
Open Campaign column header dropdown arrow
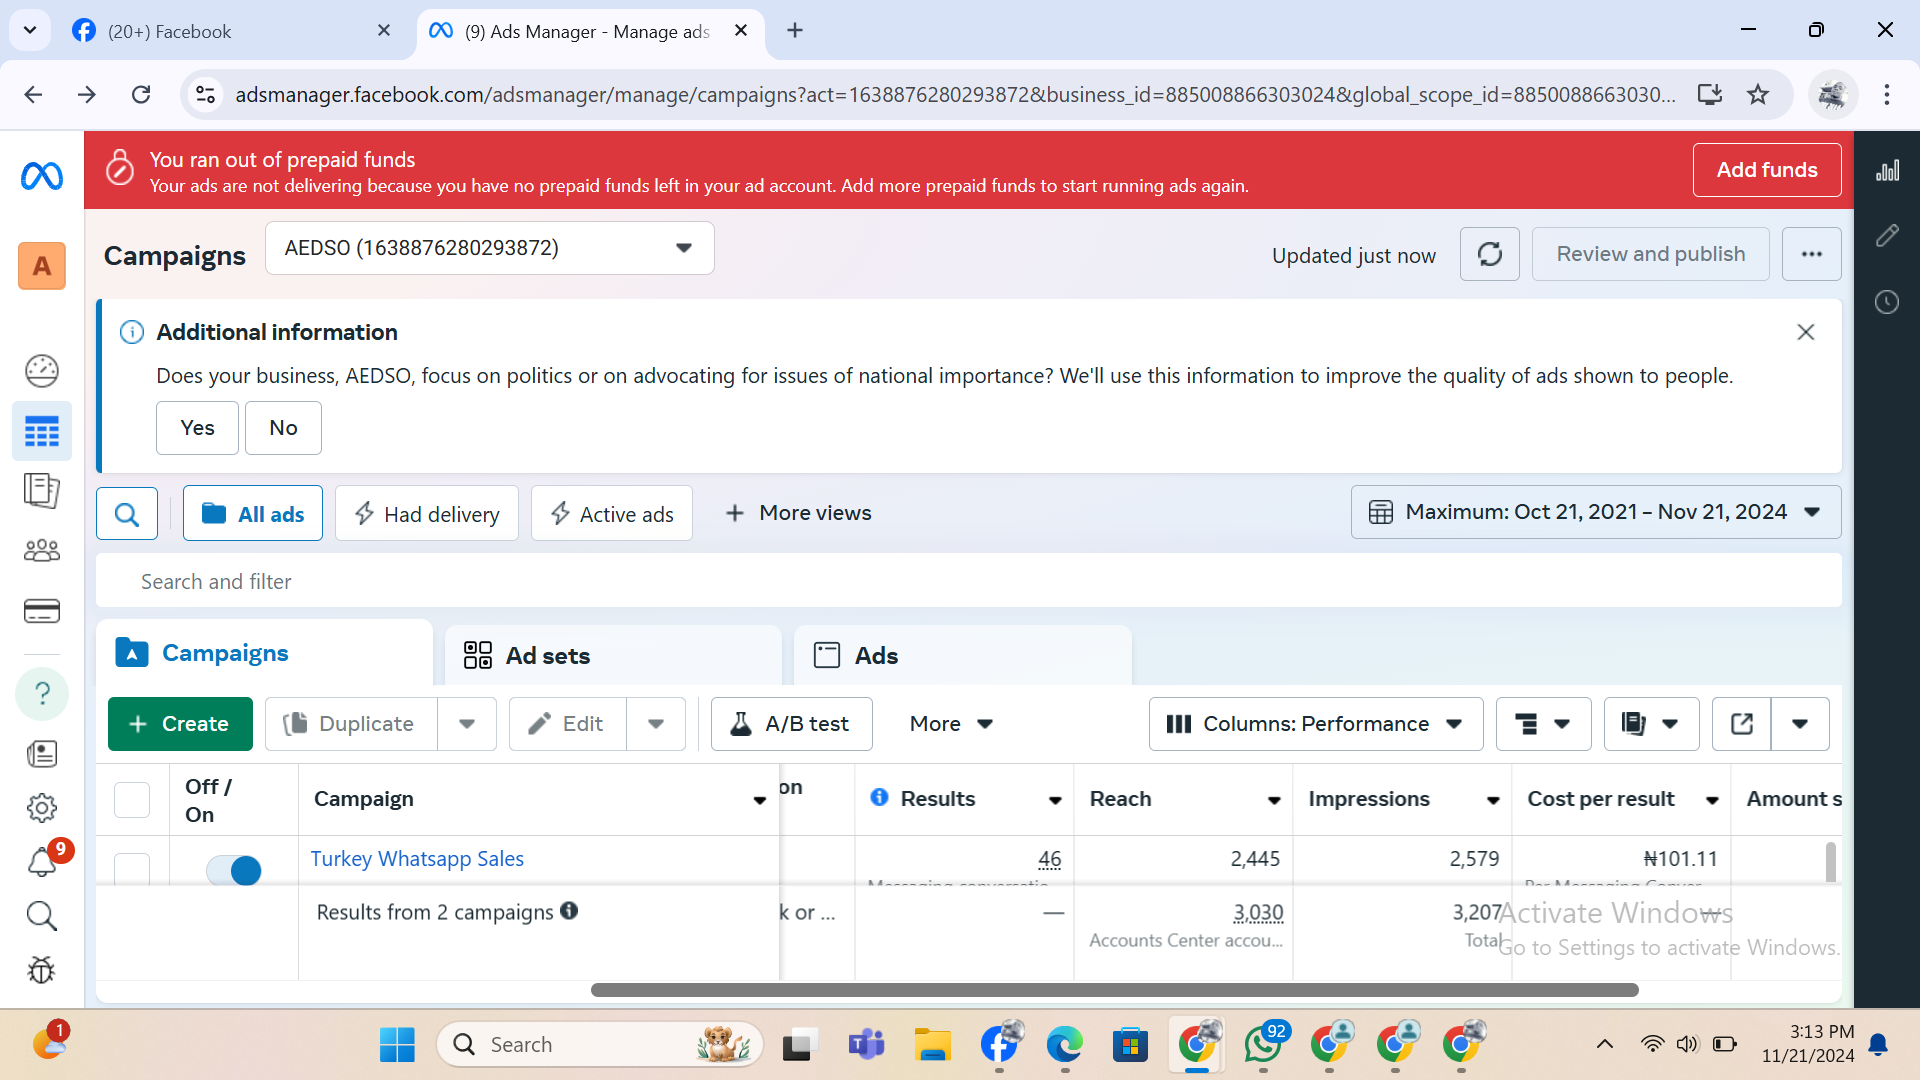click(x=759, y=800)
